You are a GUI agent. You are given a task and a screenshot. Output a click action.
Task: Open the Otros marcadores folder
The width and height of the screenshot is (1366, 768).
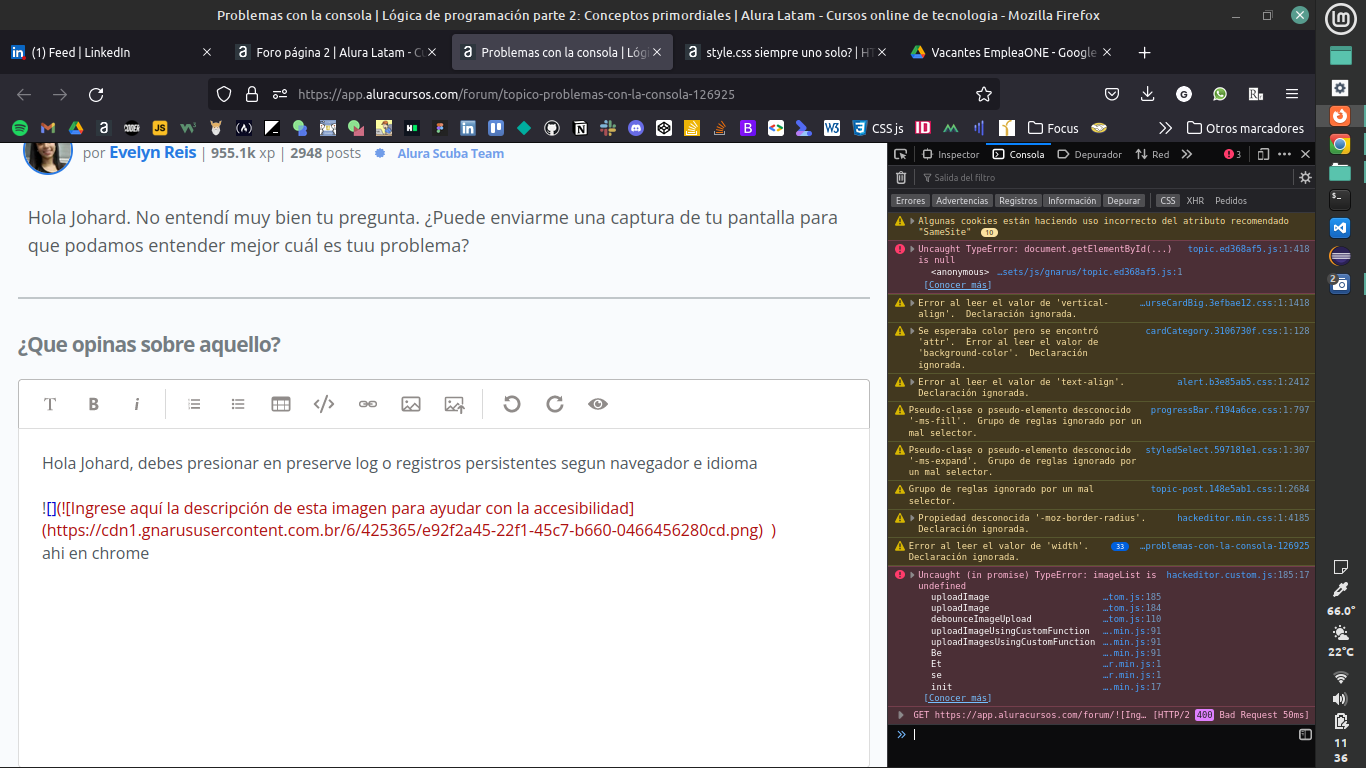[1245, 128]
